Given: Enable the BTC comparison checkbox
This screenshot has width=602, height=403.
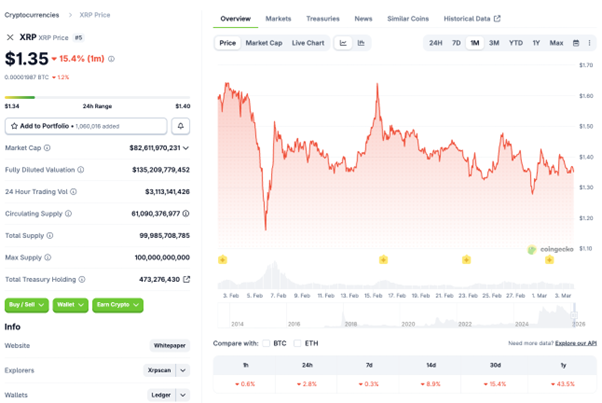Looking at the screenshot, I should (x=264, y=343).
